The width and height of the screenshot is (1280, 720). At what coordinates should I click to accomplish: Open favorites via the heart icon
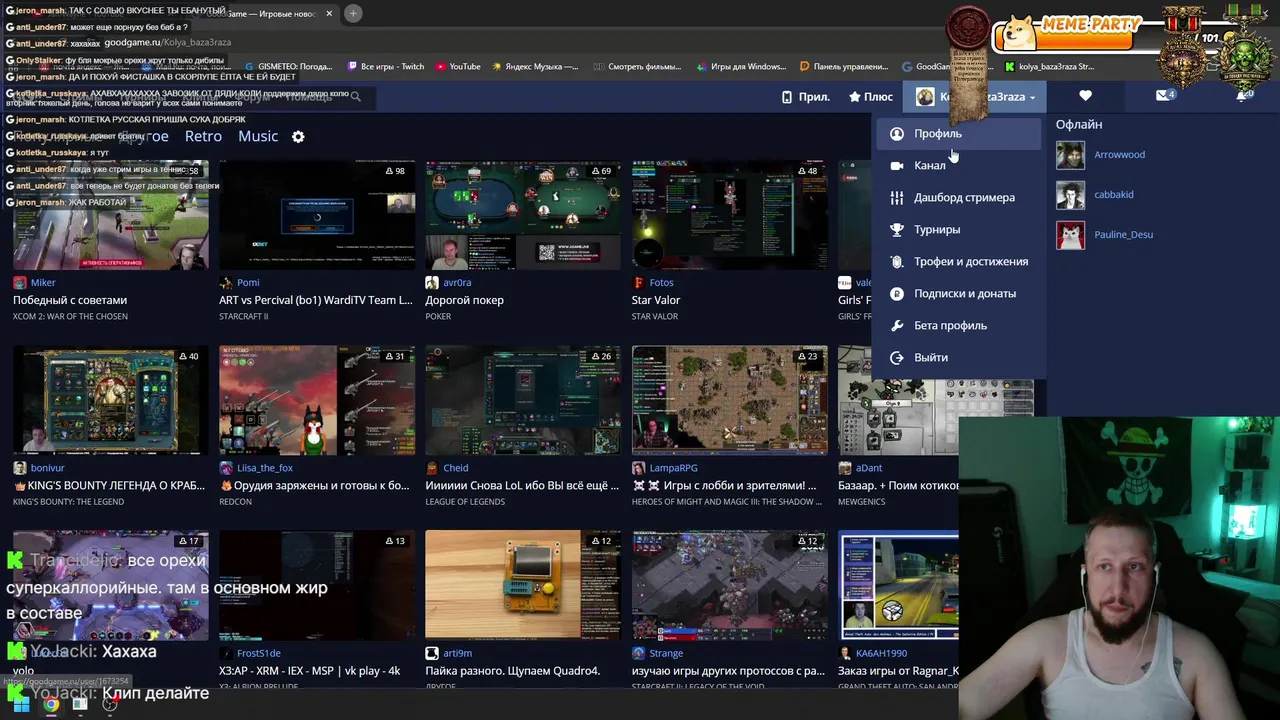pyautogui.click(x=1085, y=96)
